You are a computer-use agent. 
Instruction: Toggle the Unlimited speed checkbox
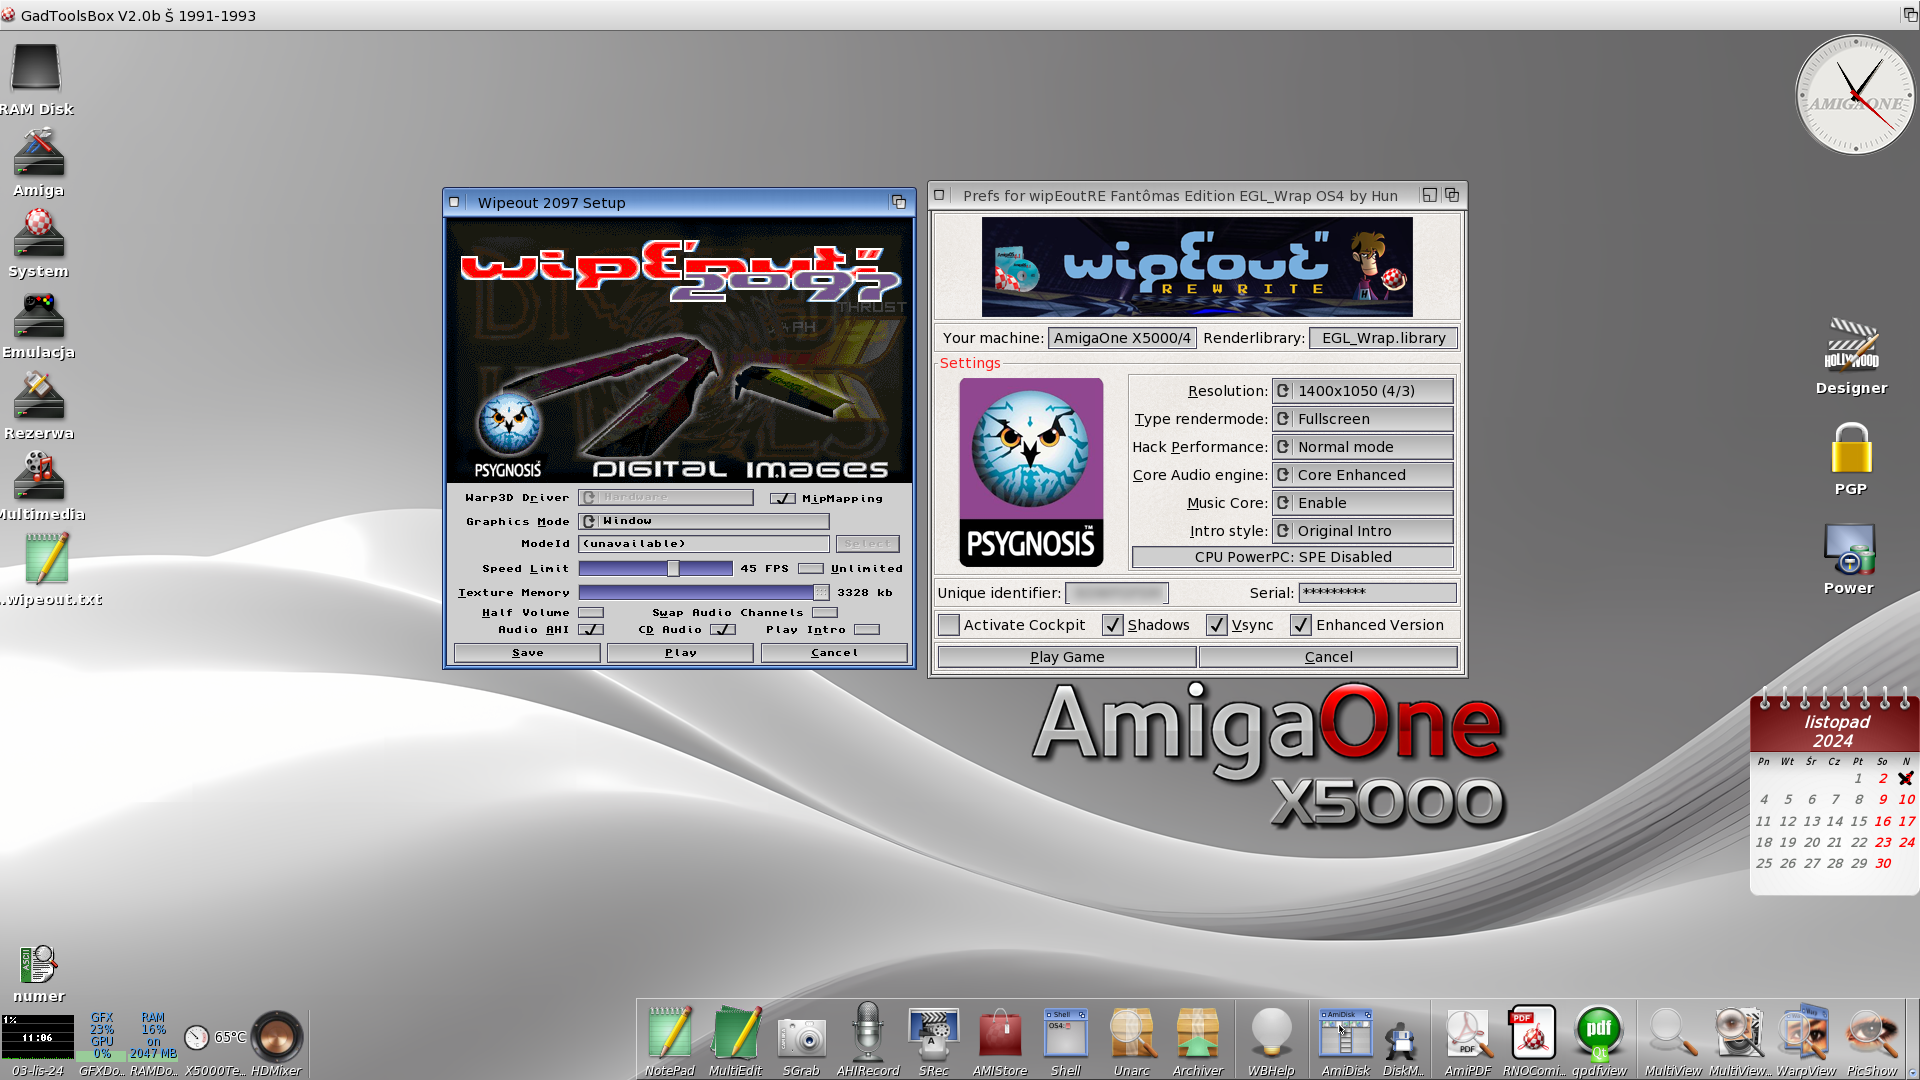pos(811,568)
